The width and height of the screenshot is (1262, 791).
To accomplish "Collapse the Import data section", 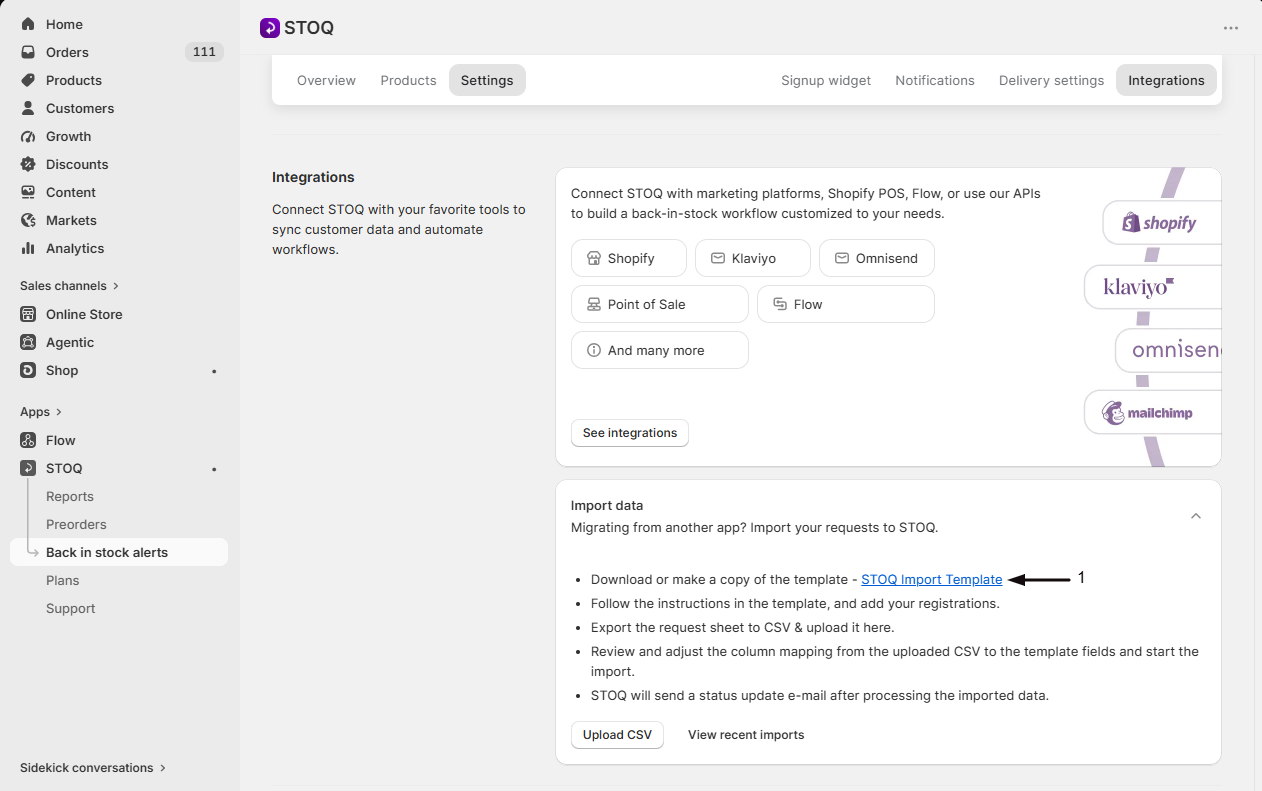I will (1196, 516).
